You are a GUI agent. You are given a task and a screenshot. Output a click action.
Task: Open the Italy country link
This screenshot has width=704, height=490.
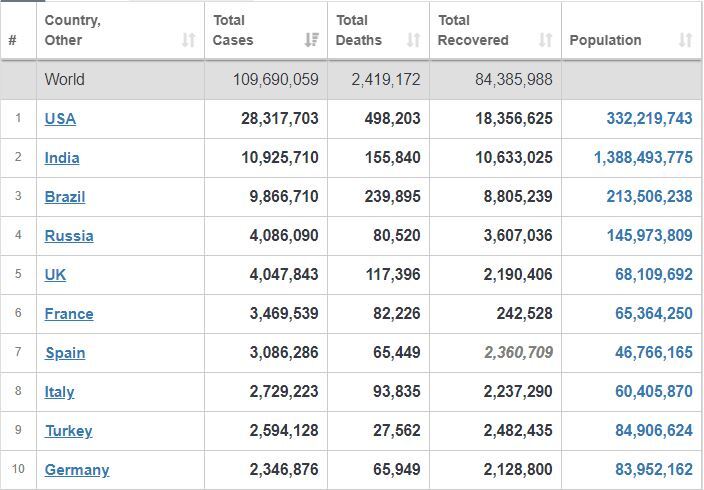[x=59, y=392]
